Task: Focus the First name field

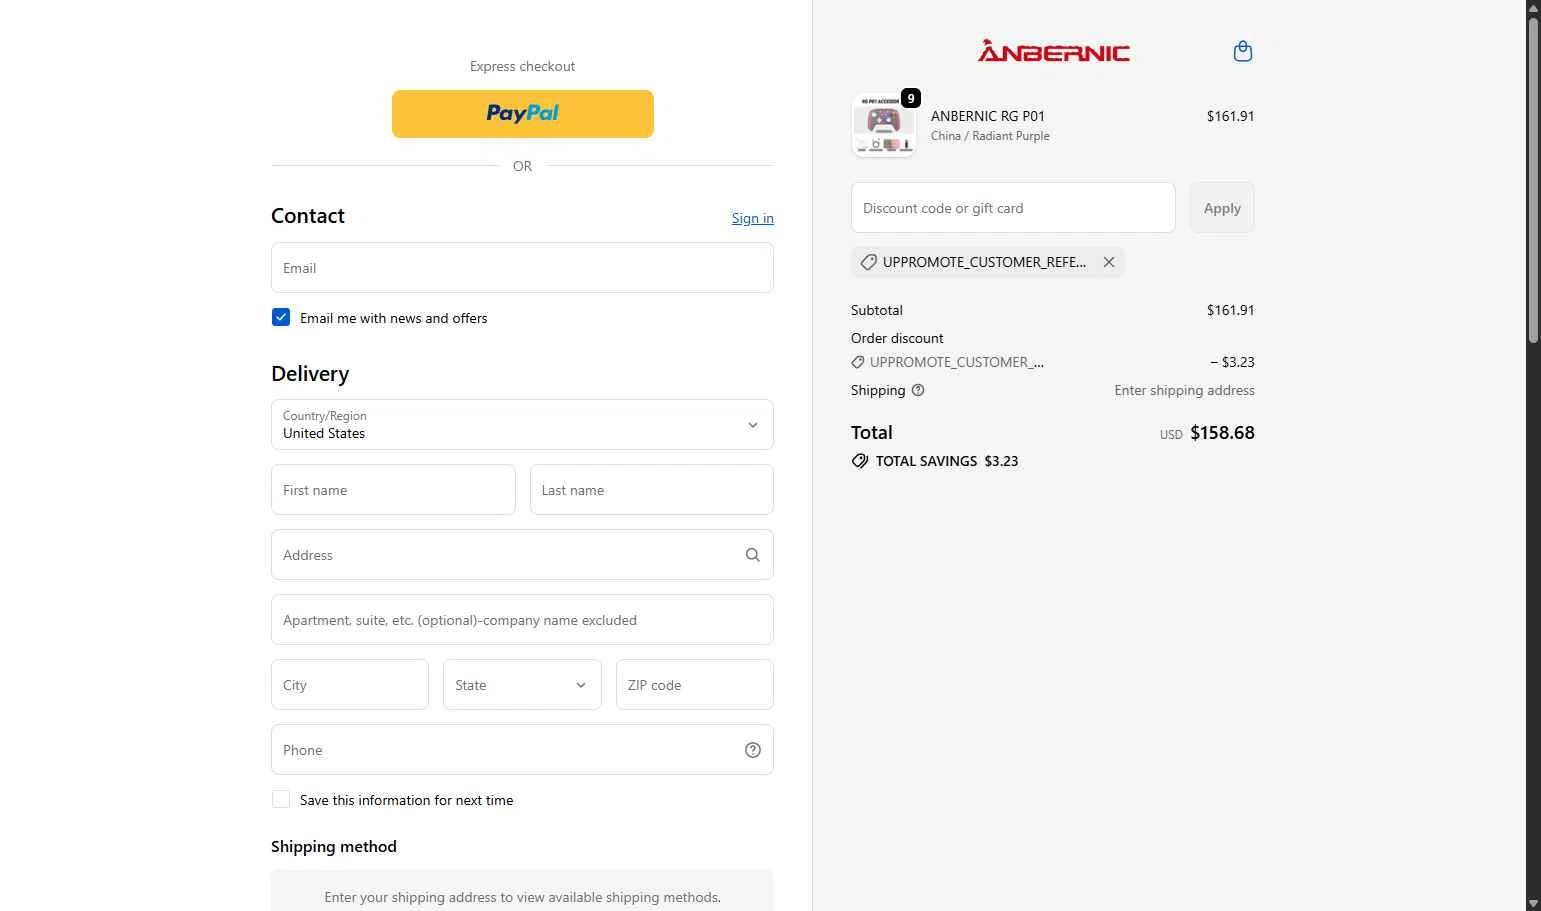Action: coord(393,490)
